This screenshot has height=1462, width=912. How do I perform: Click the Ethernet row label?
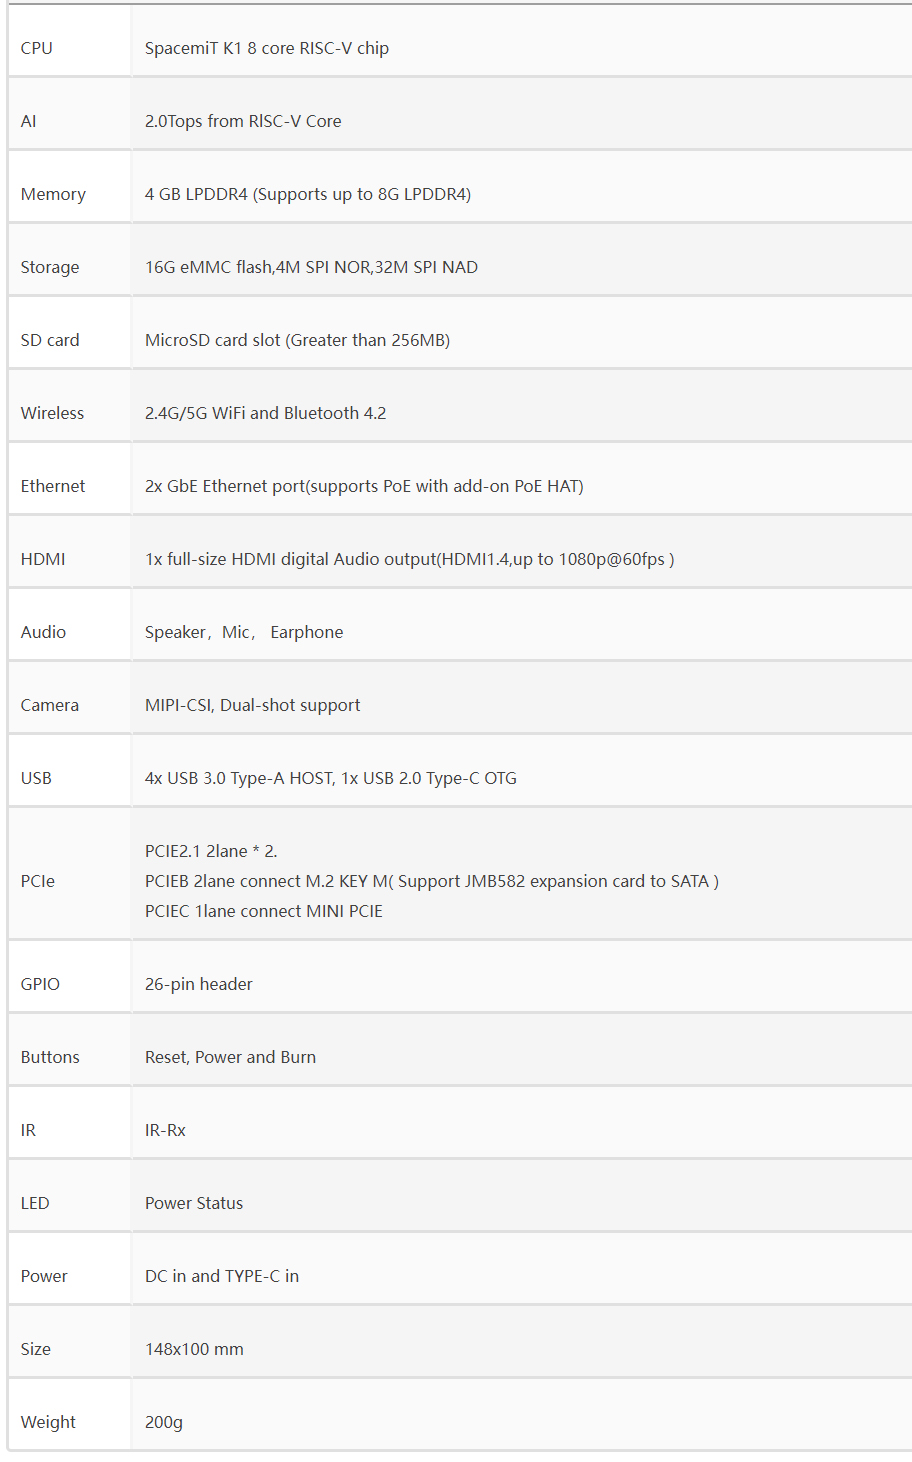53,486
